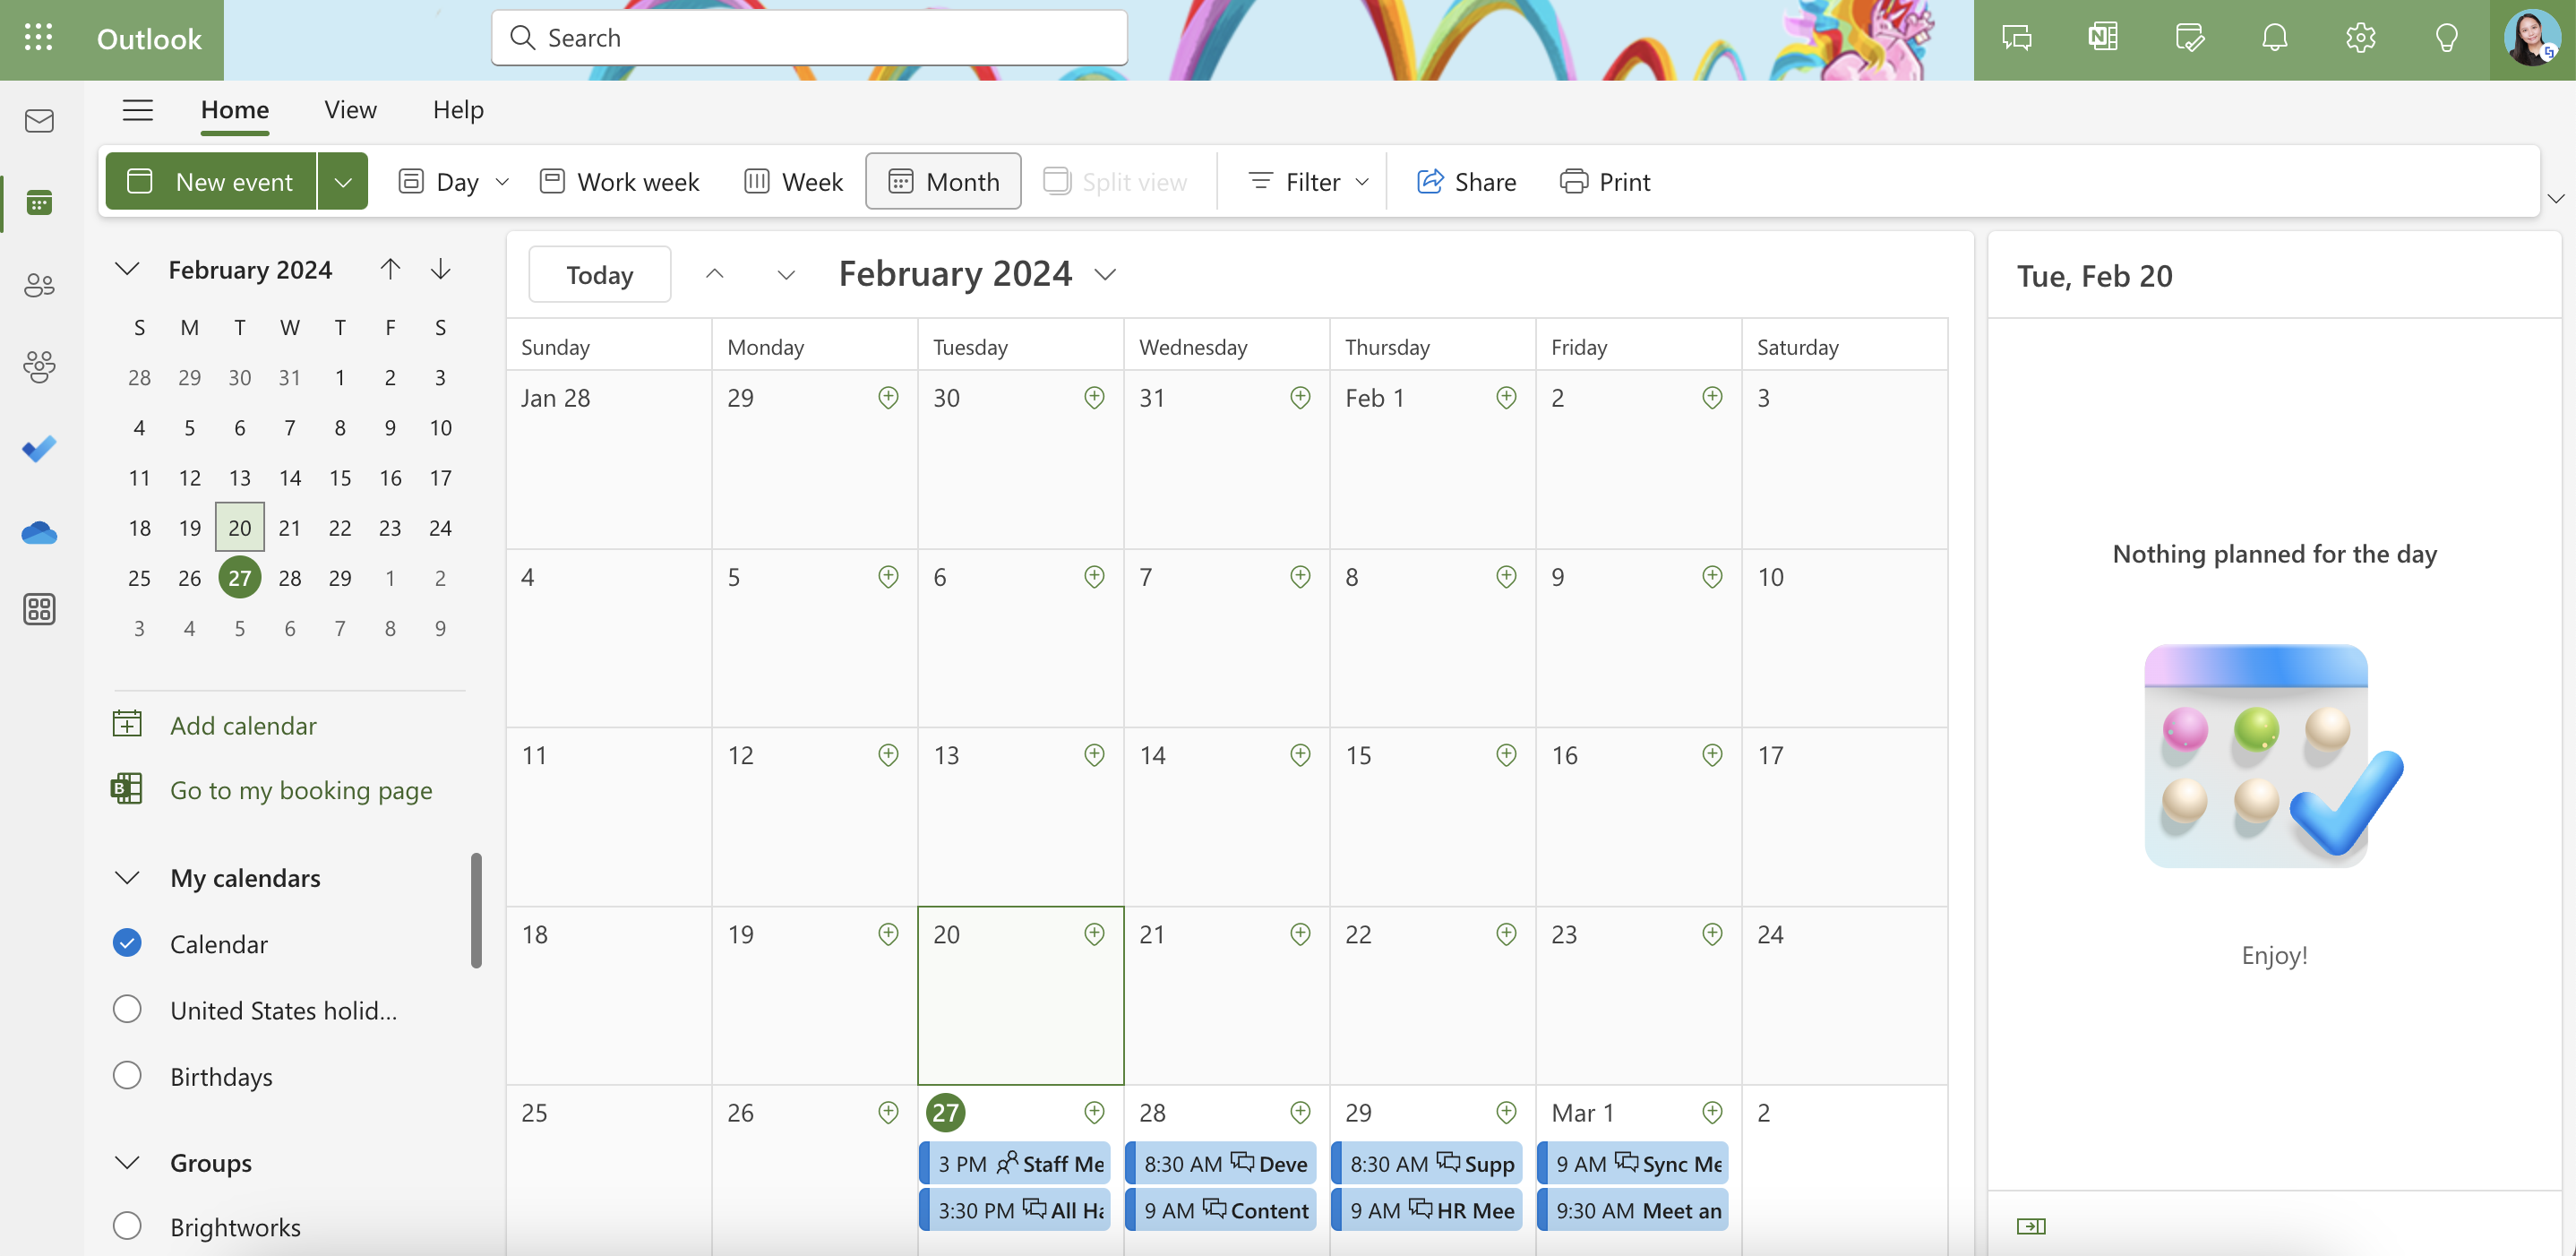The height and width of the screenshot is (1256, 2576).
Task: Open New event dropdown arrow
Action: click(x=343, y=182)
